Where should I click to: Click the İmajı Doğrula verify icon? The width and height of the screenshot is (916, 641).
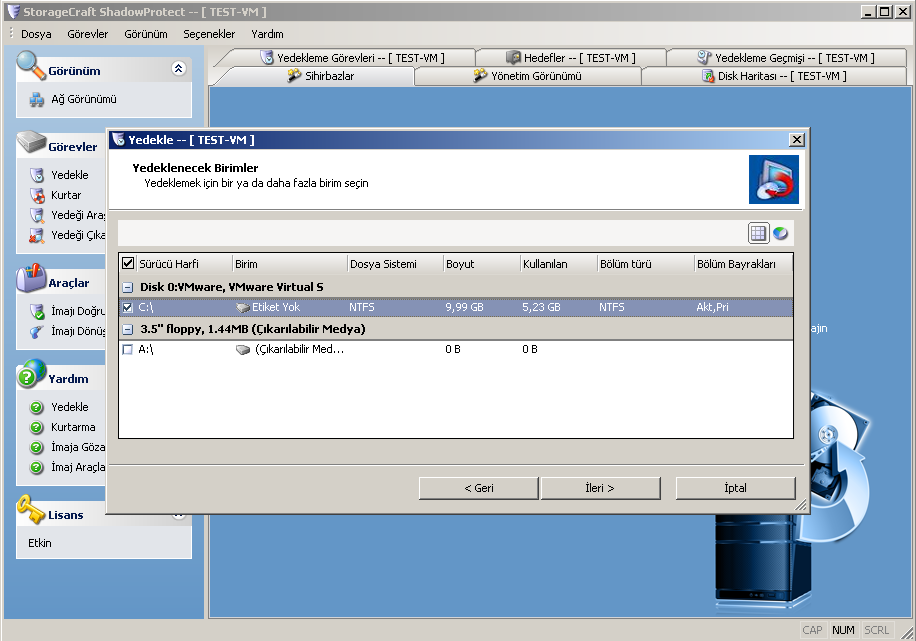(x=37, y=311)
